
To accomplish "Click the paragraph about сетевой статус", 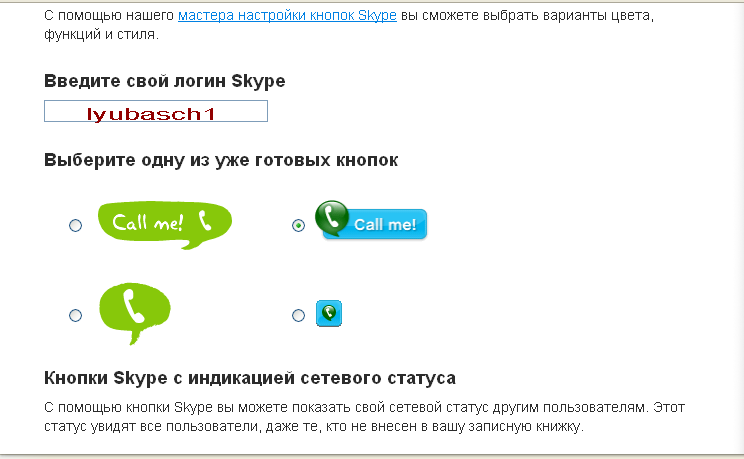I will pos(364,417).
